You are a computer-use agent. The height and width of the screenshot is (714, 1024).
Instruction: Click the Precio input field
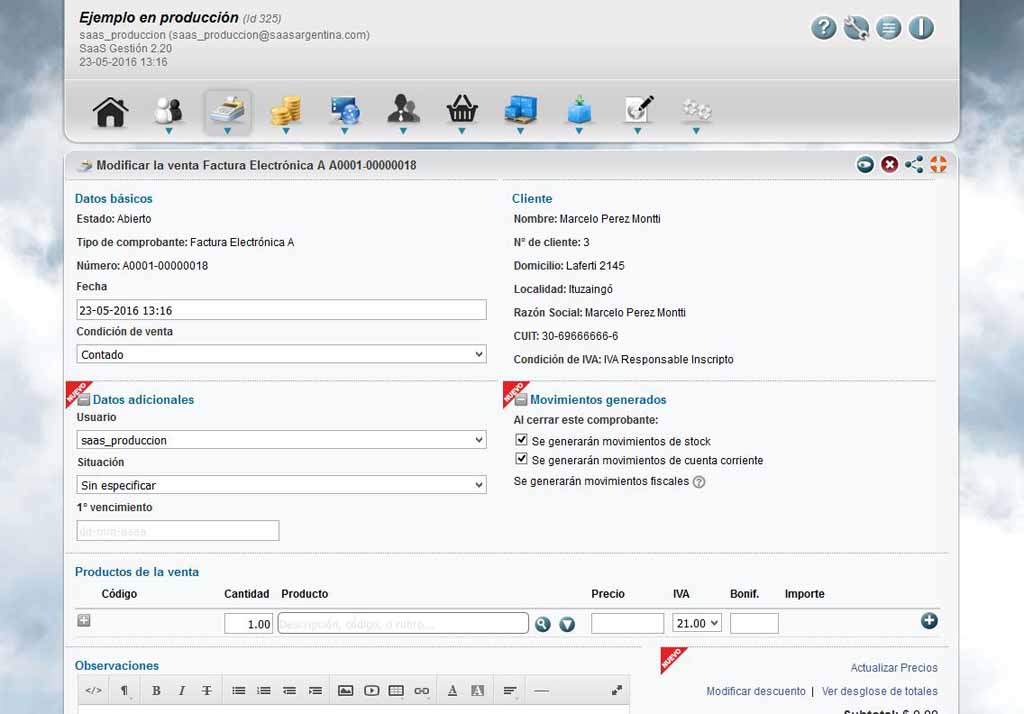tap(627, 623)
